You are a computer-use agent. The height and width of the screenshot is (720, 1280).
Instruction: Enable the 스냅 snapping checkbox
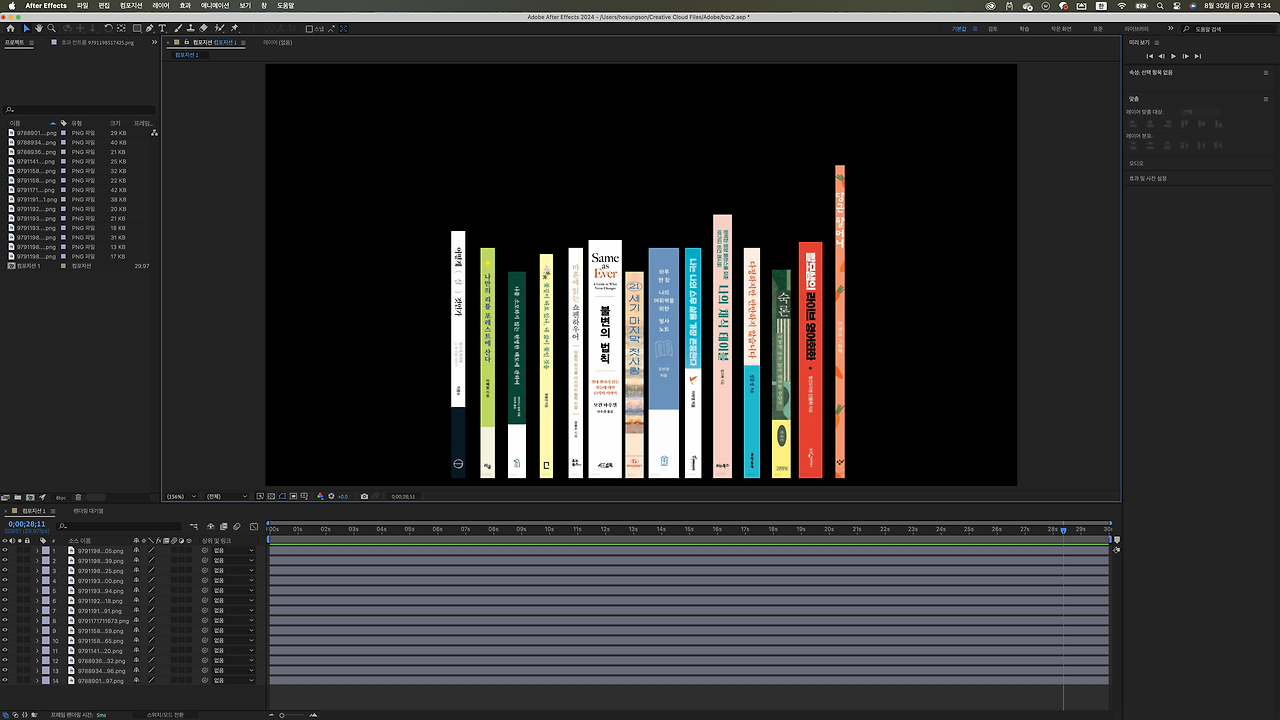(x=309, y=29)
